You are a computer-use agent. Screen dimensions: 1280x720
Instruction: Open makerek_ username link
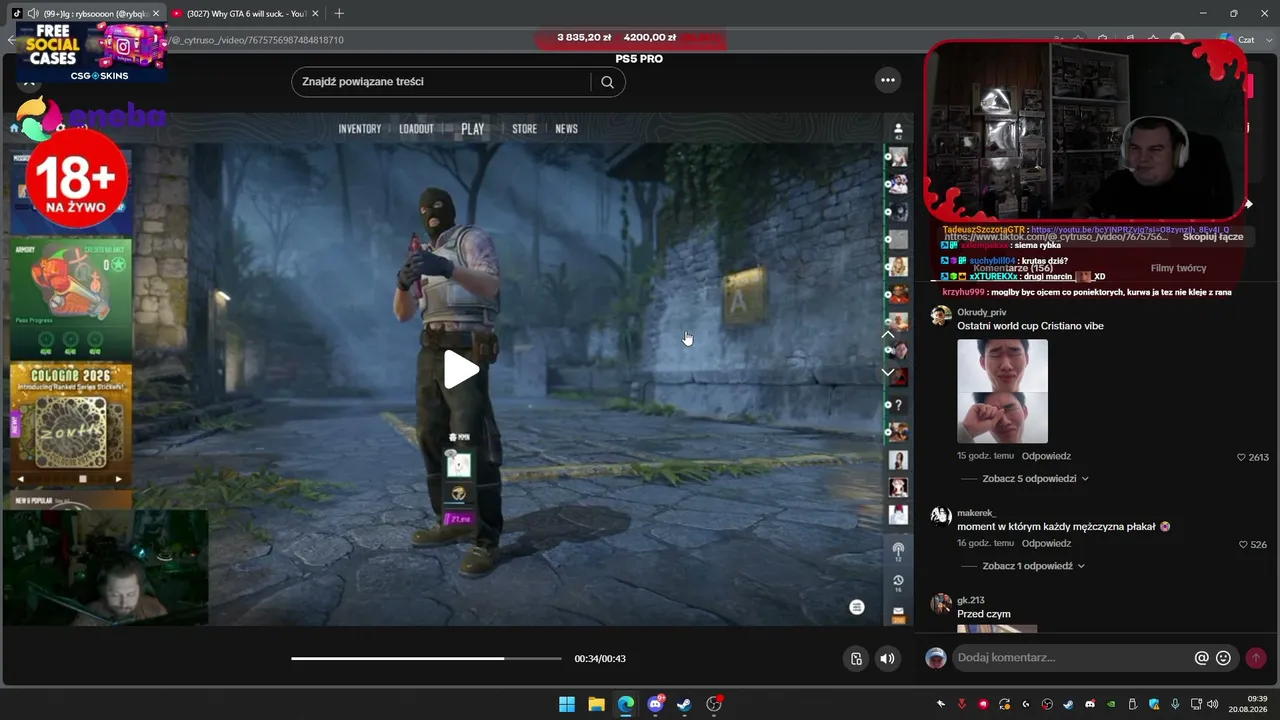pos(976,513)
